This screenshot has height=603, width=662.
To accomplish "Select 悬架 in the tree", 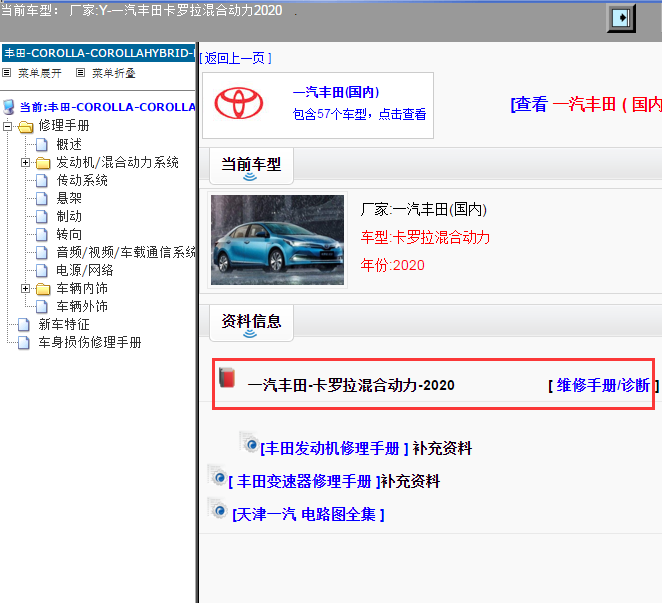I will [x=69, y=198].
